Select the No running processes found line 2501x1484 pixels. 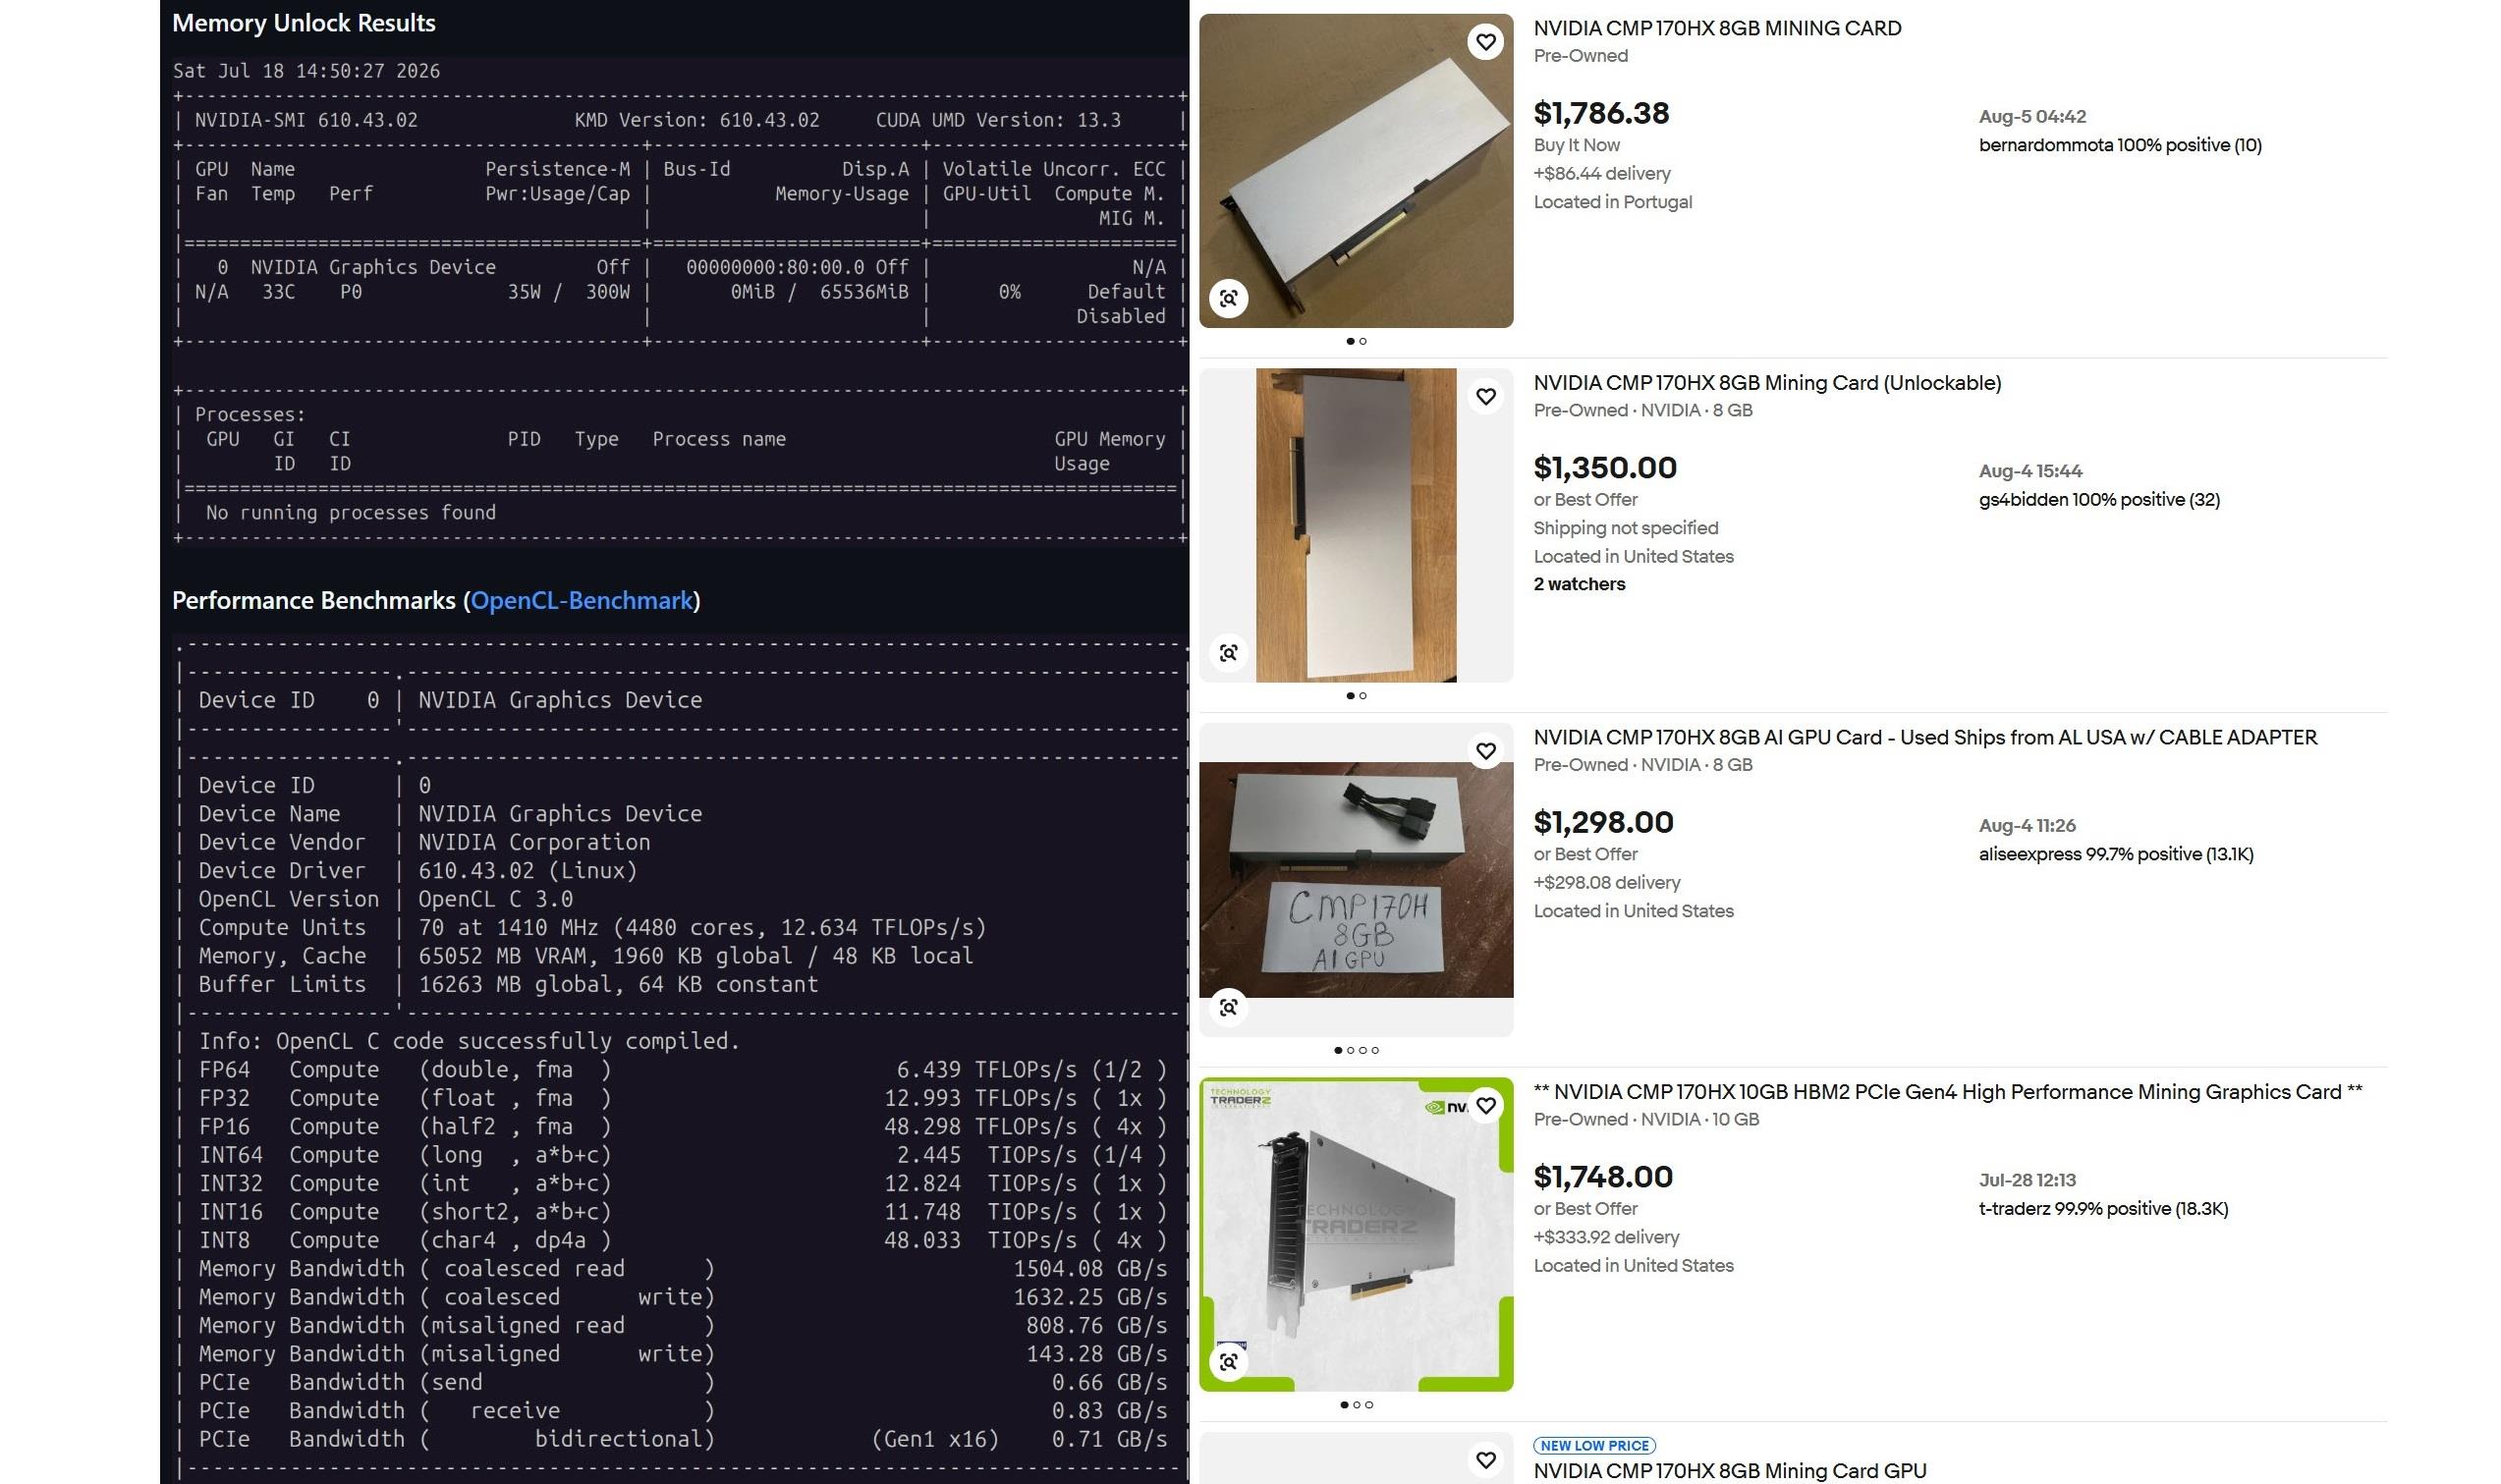(x=350, y=513)
